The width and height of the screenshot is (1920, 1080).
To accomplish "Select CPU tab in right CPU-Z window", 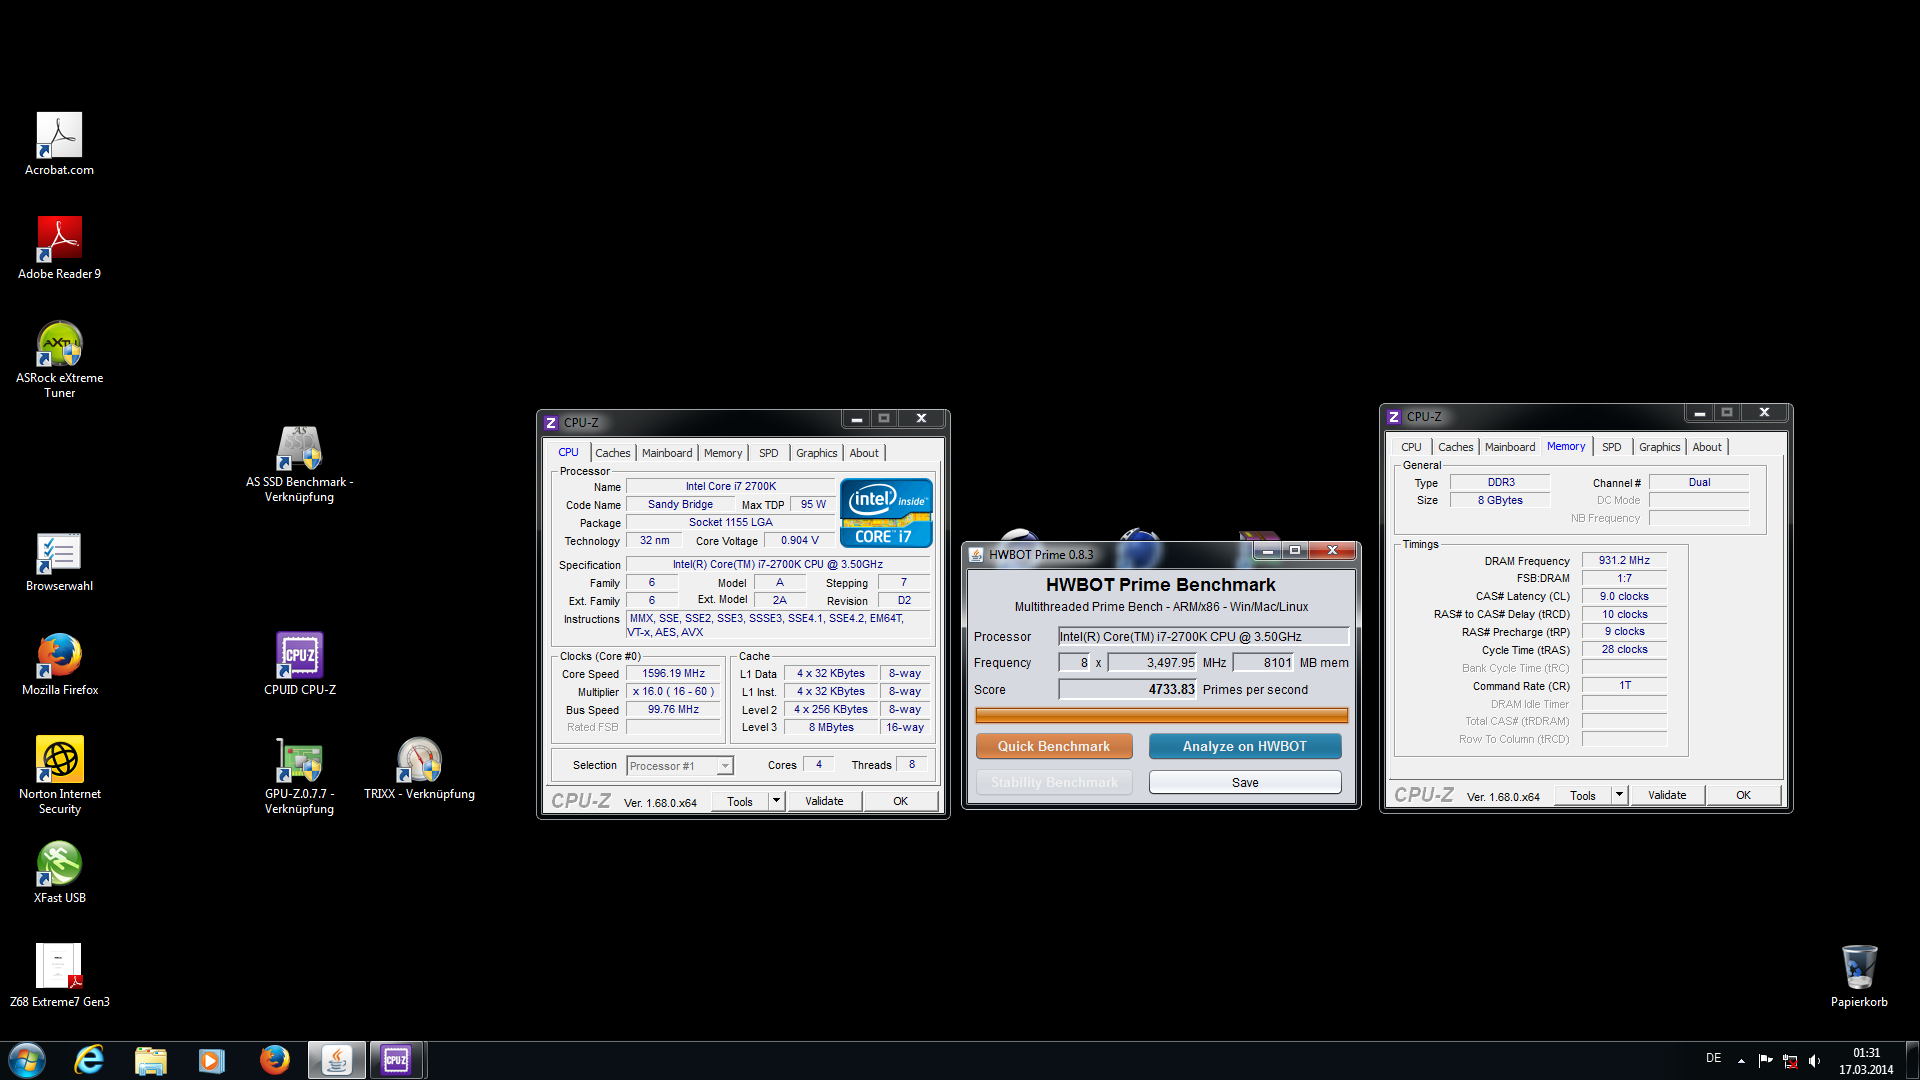I will (1411, 447).
